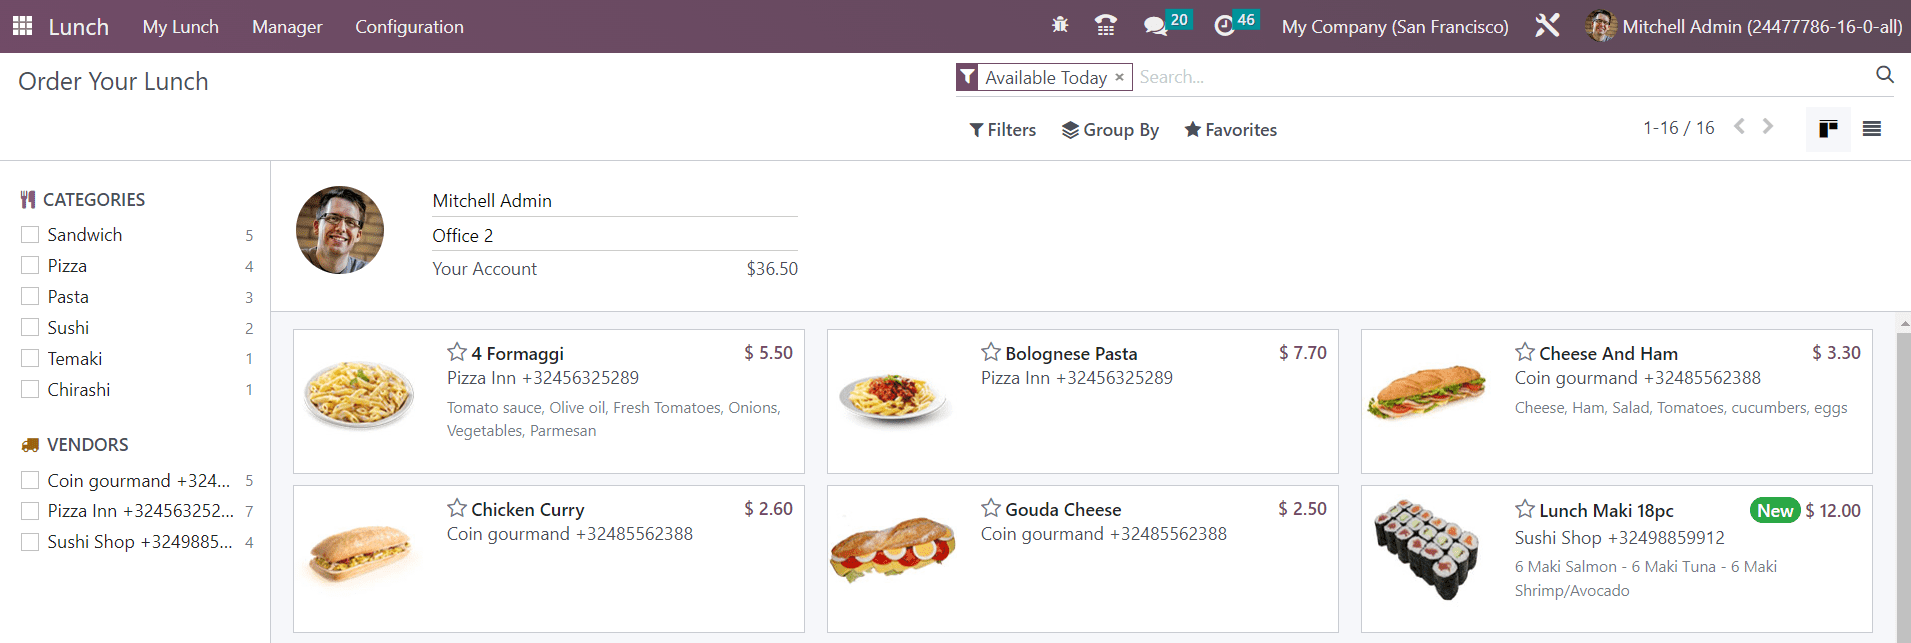Mark 4 Formaggi as favorite star

457,352
